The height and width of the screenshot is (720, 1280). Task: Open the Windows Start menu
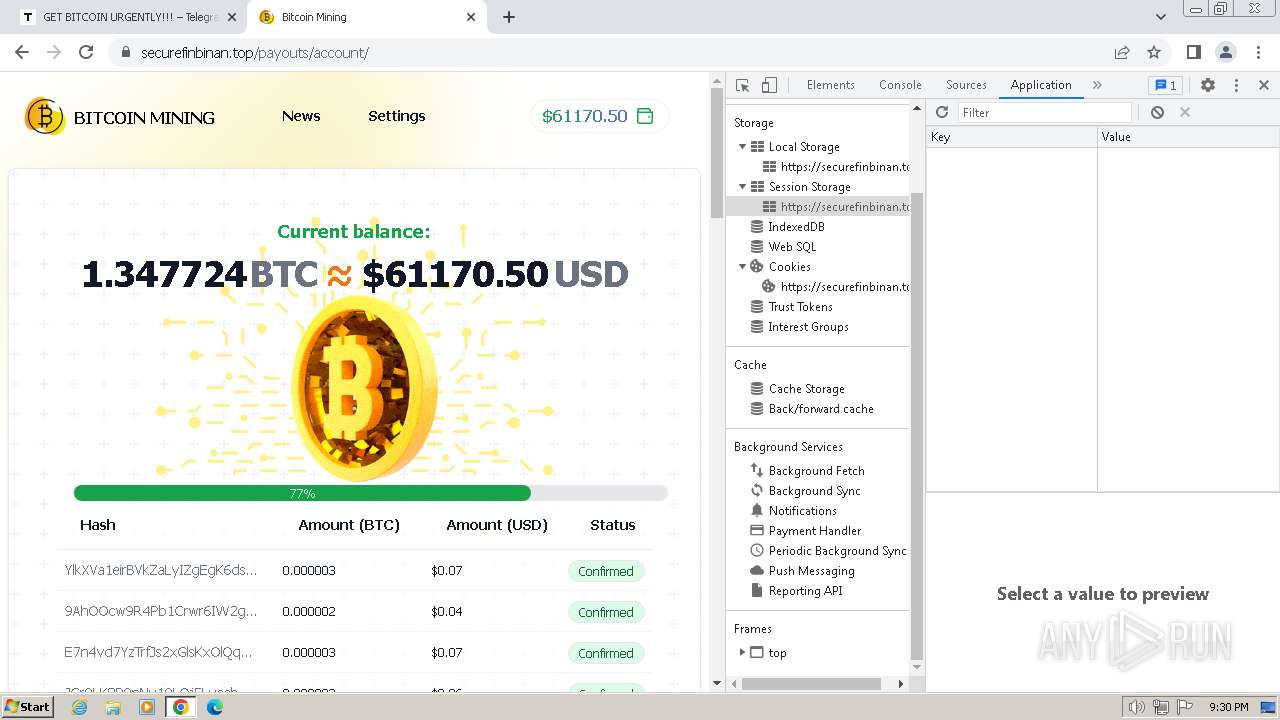[x=28, y=707]
